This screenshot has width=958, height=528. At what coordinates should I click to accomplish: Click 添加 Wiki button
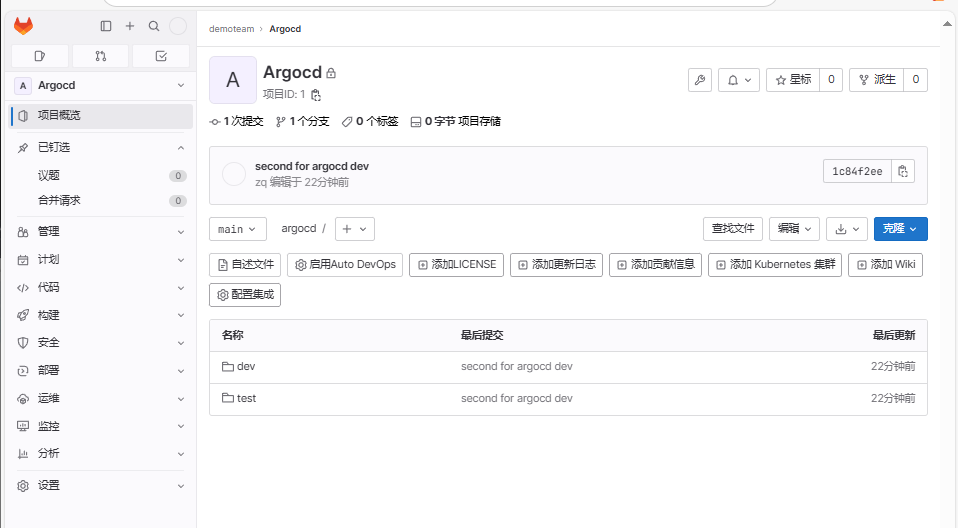pos(885,265)
